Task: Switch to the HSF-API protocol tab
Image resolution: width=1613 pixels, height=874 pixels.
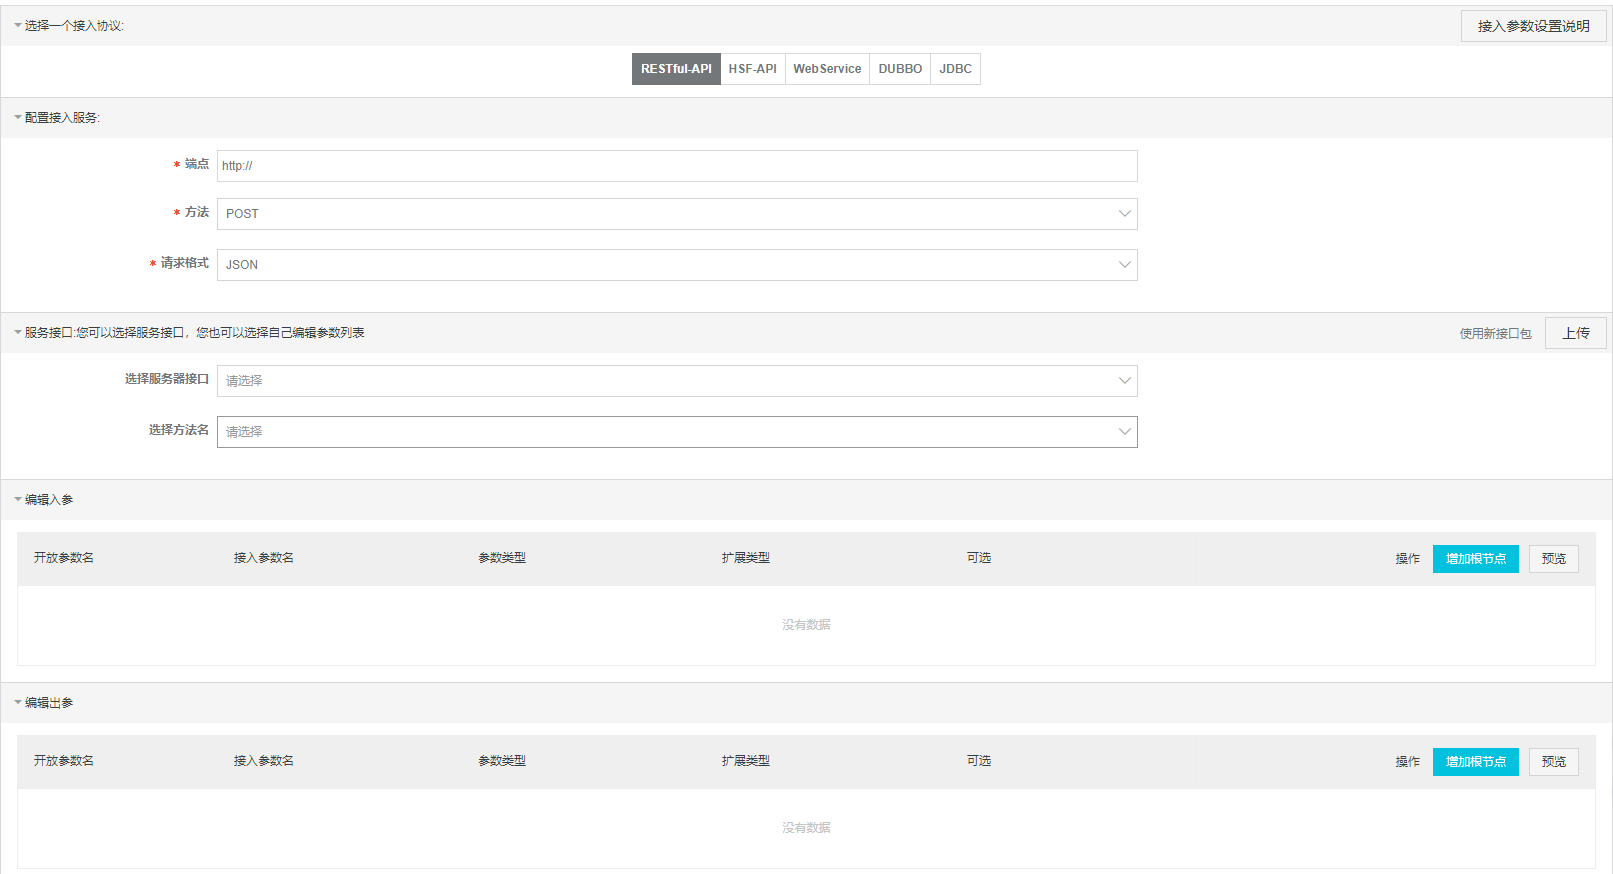Action: pos(752,69)
